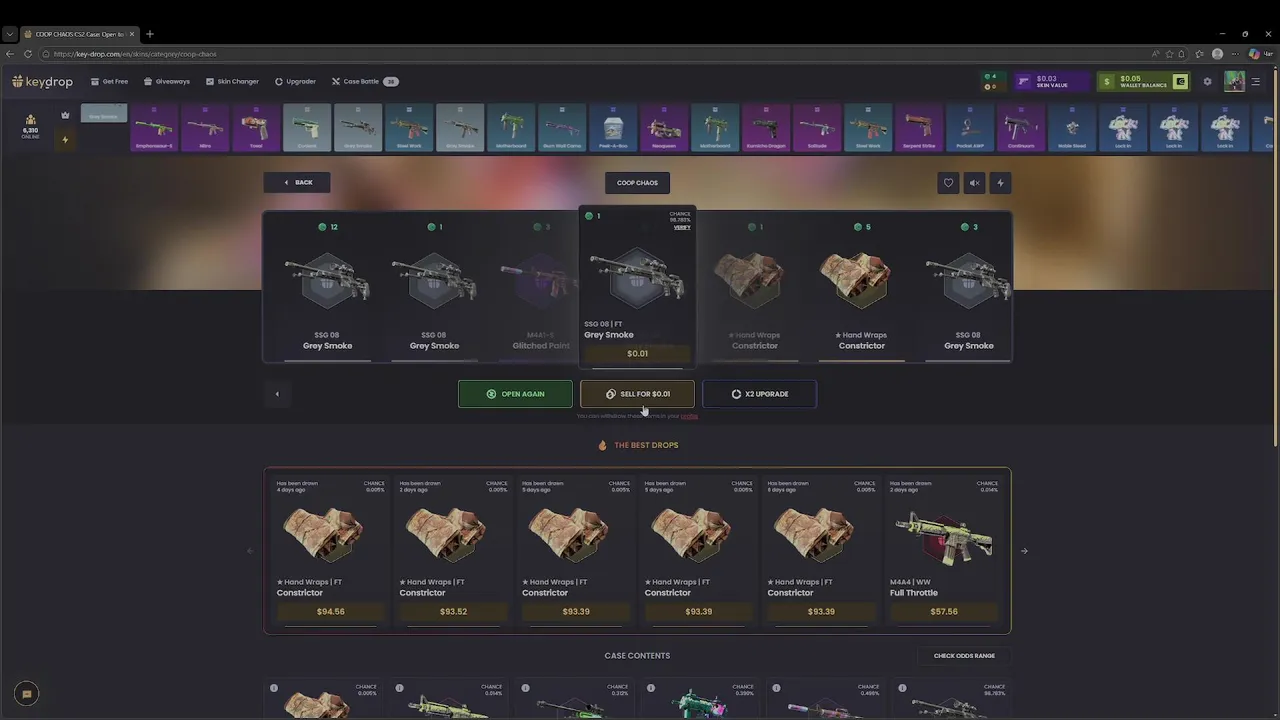Open the profile link under sell button

689,416
